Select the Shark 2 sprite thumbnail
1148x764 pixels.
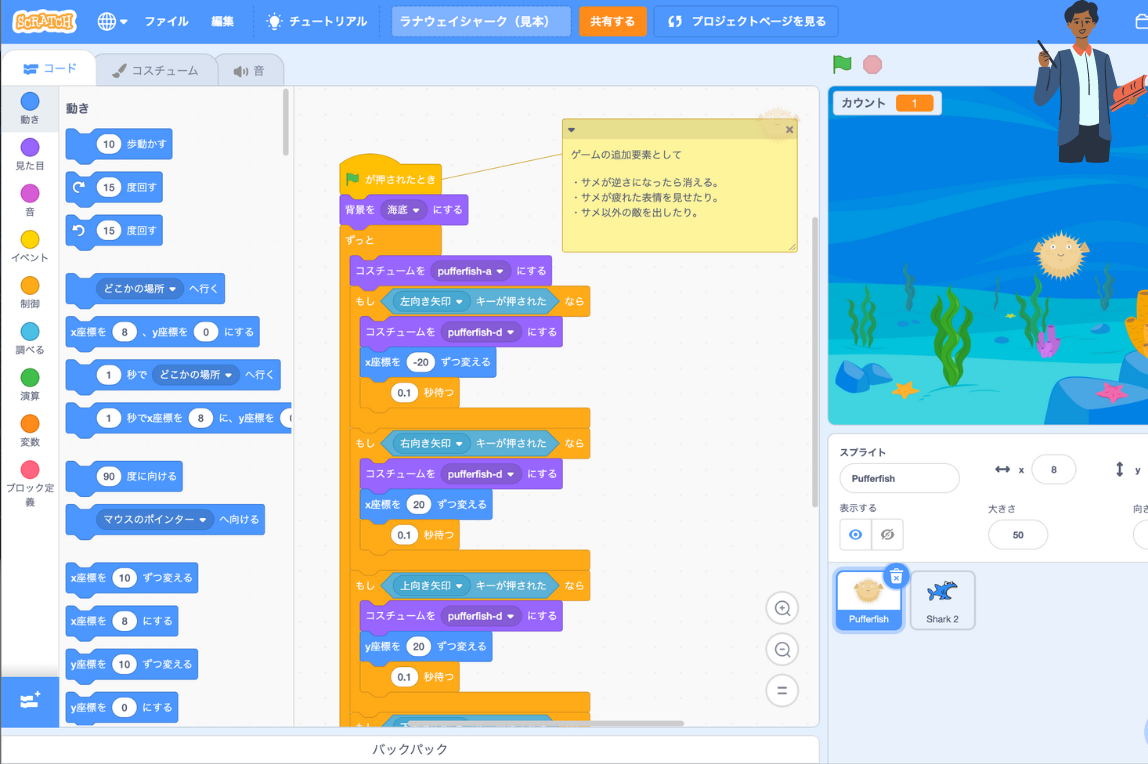[x=942, y=600]
